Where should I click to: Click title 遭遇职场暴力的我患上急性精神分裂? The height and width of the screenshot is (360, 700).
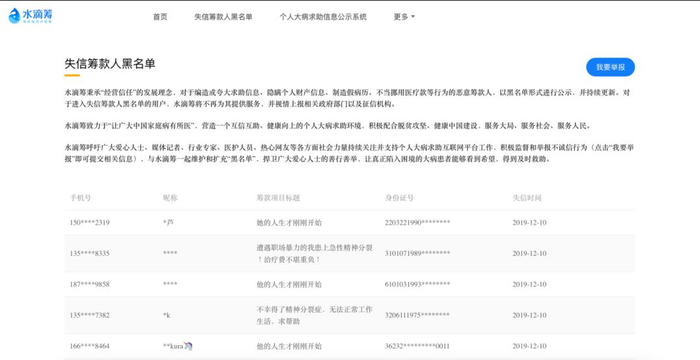[314, 253]
